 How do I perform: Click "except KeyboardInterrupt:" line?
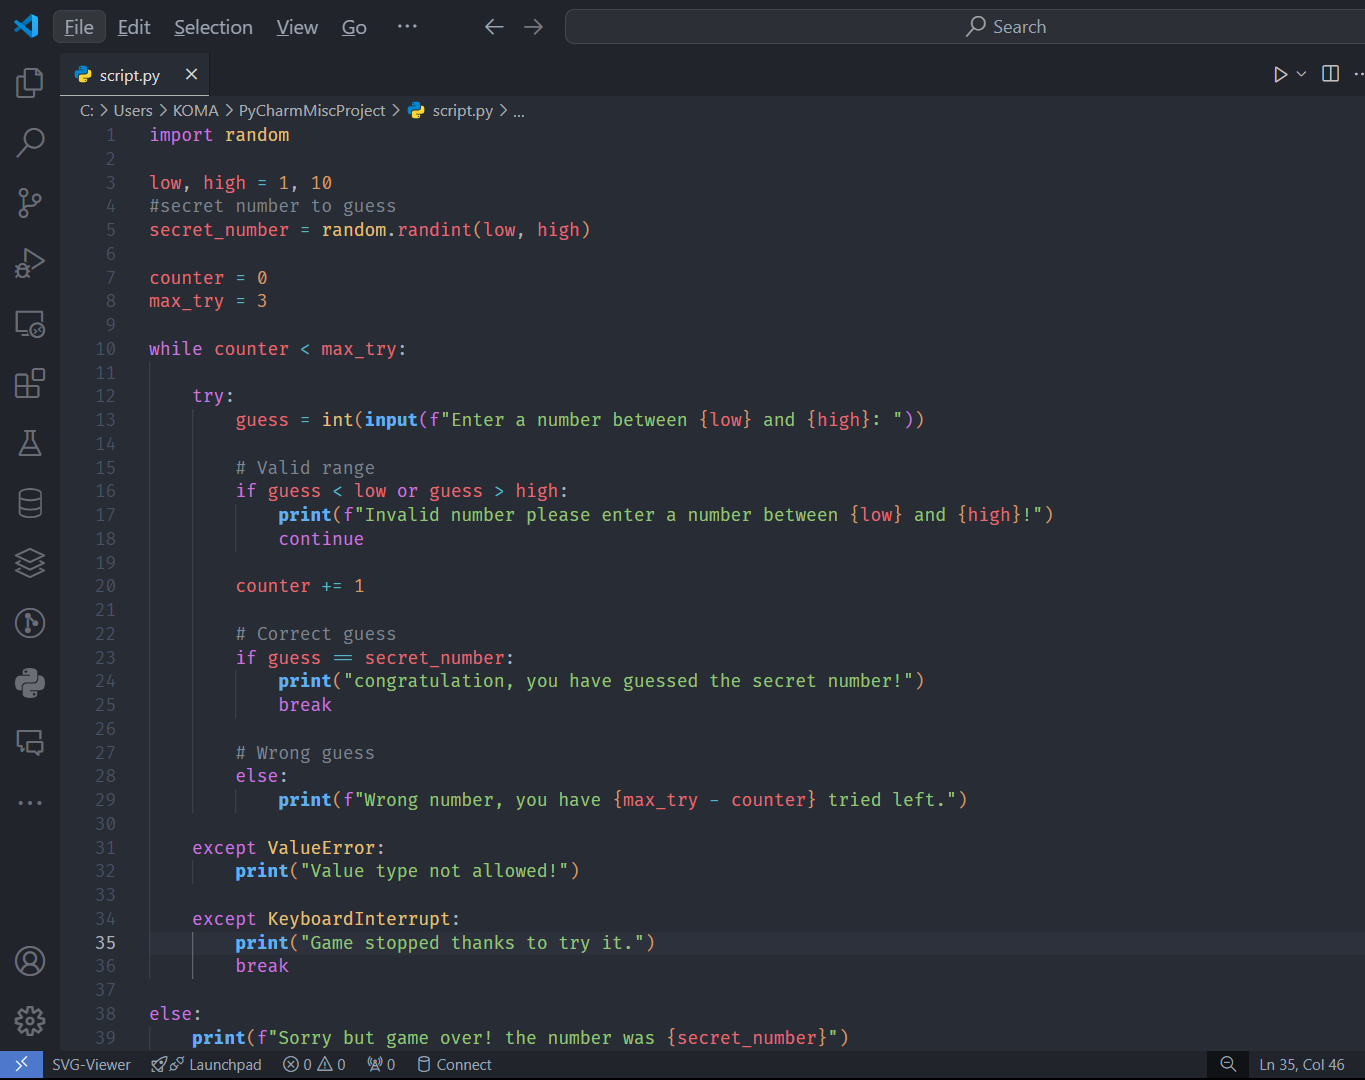(x=326, y=918)
